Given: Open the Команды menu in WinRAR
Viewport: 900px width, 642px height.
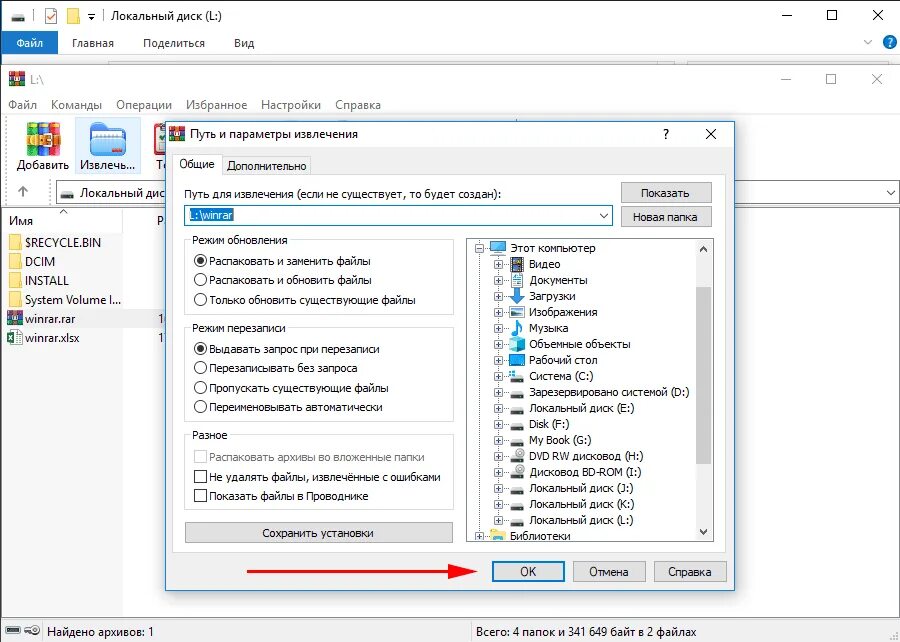Looking at the screenshot, I should coord(76,105).
